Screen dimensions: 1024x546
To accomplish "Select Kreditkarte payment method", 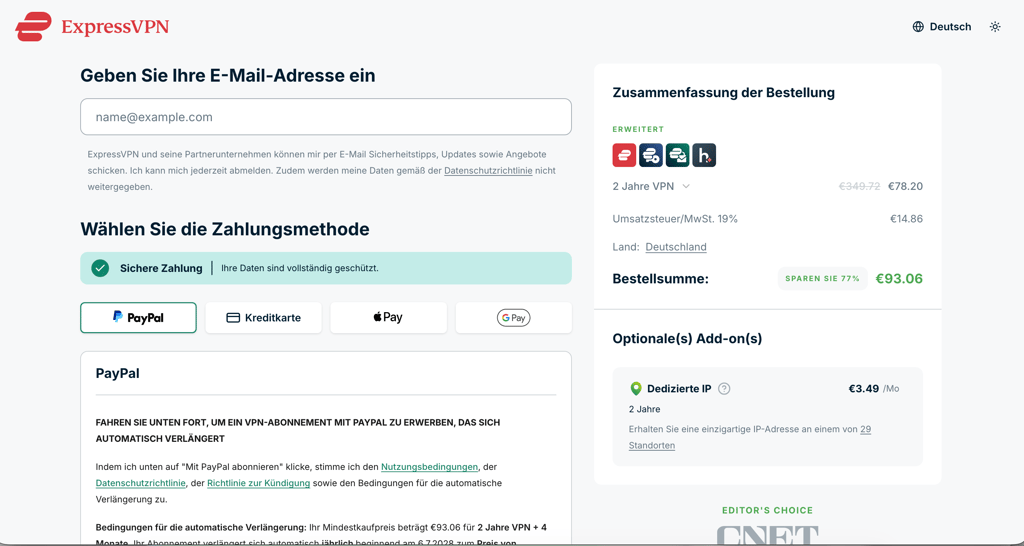I will 263,317.
